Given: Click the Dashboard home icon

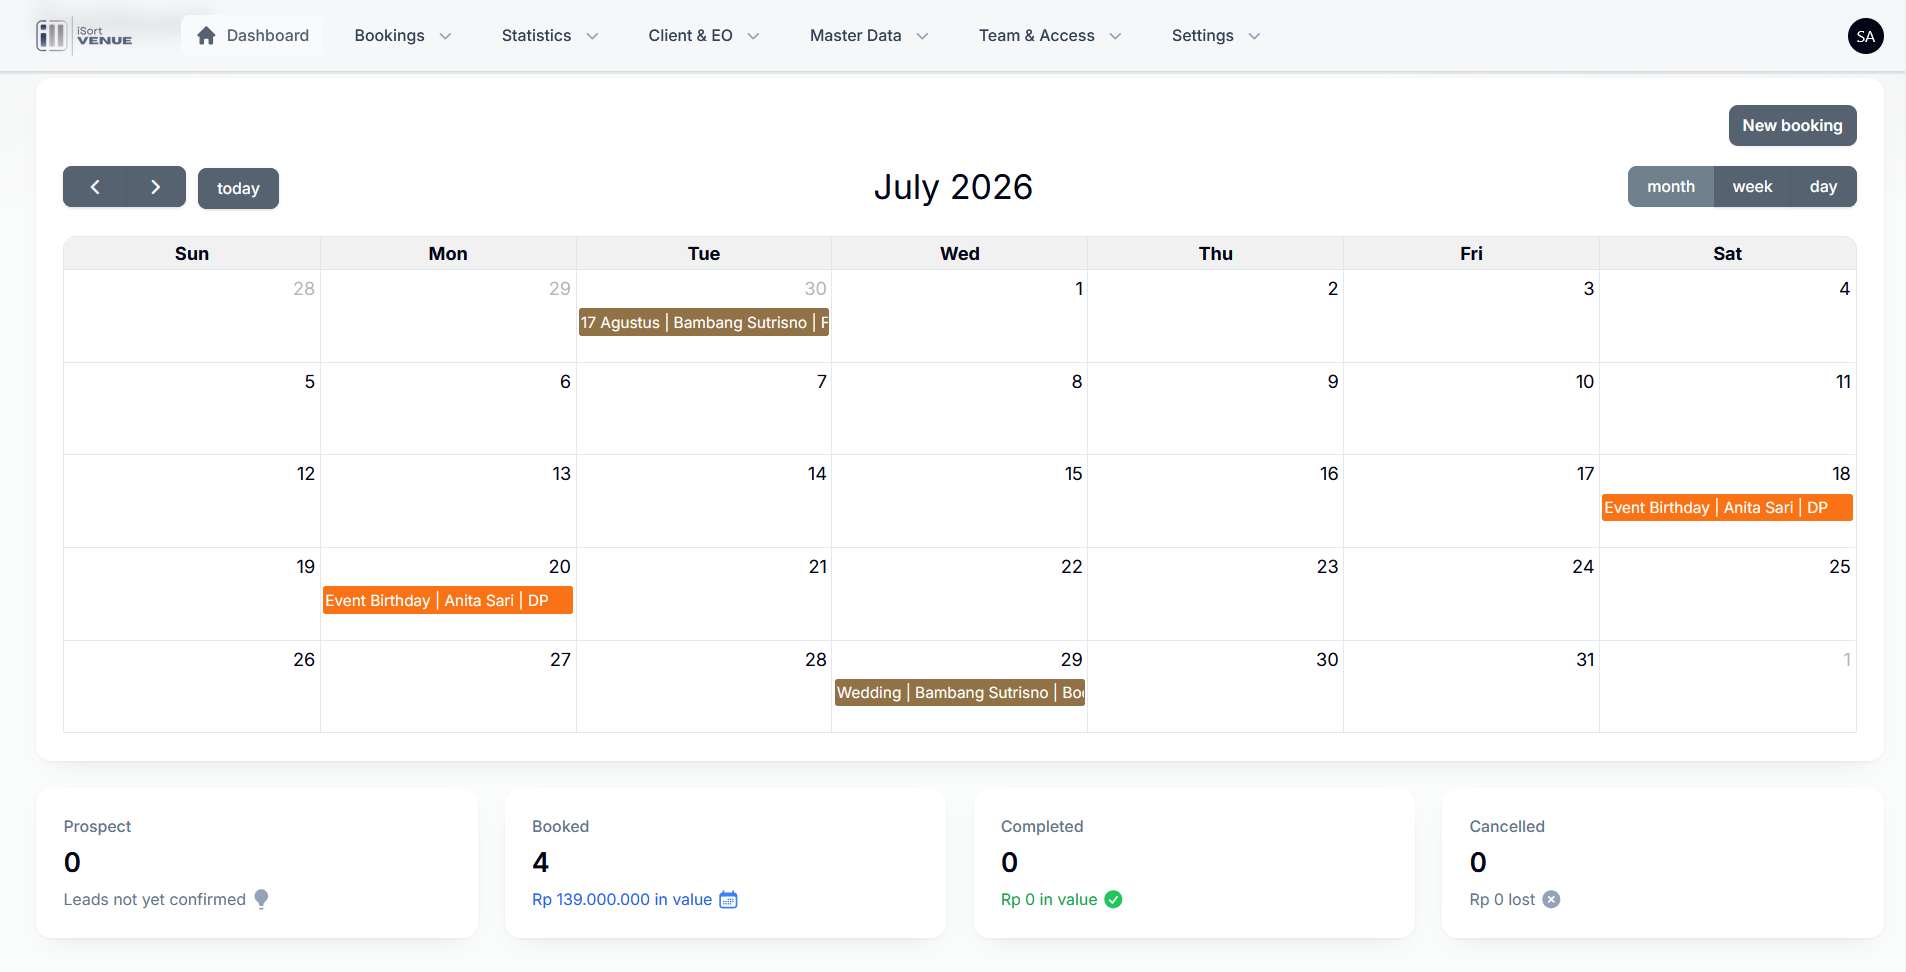Looking at the screenshot, I should 206,36.
